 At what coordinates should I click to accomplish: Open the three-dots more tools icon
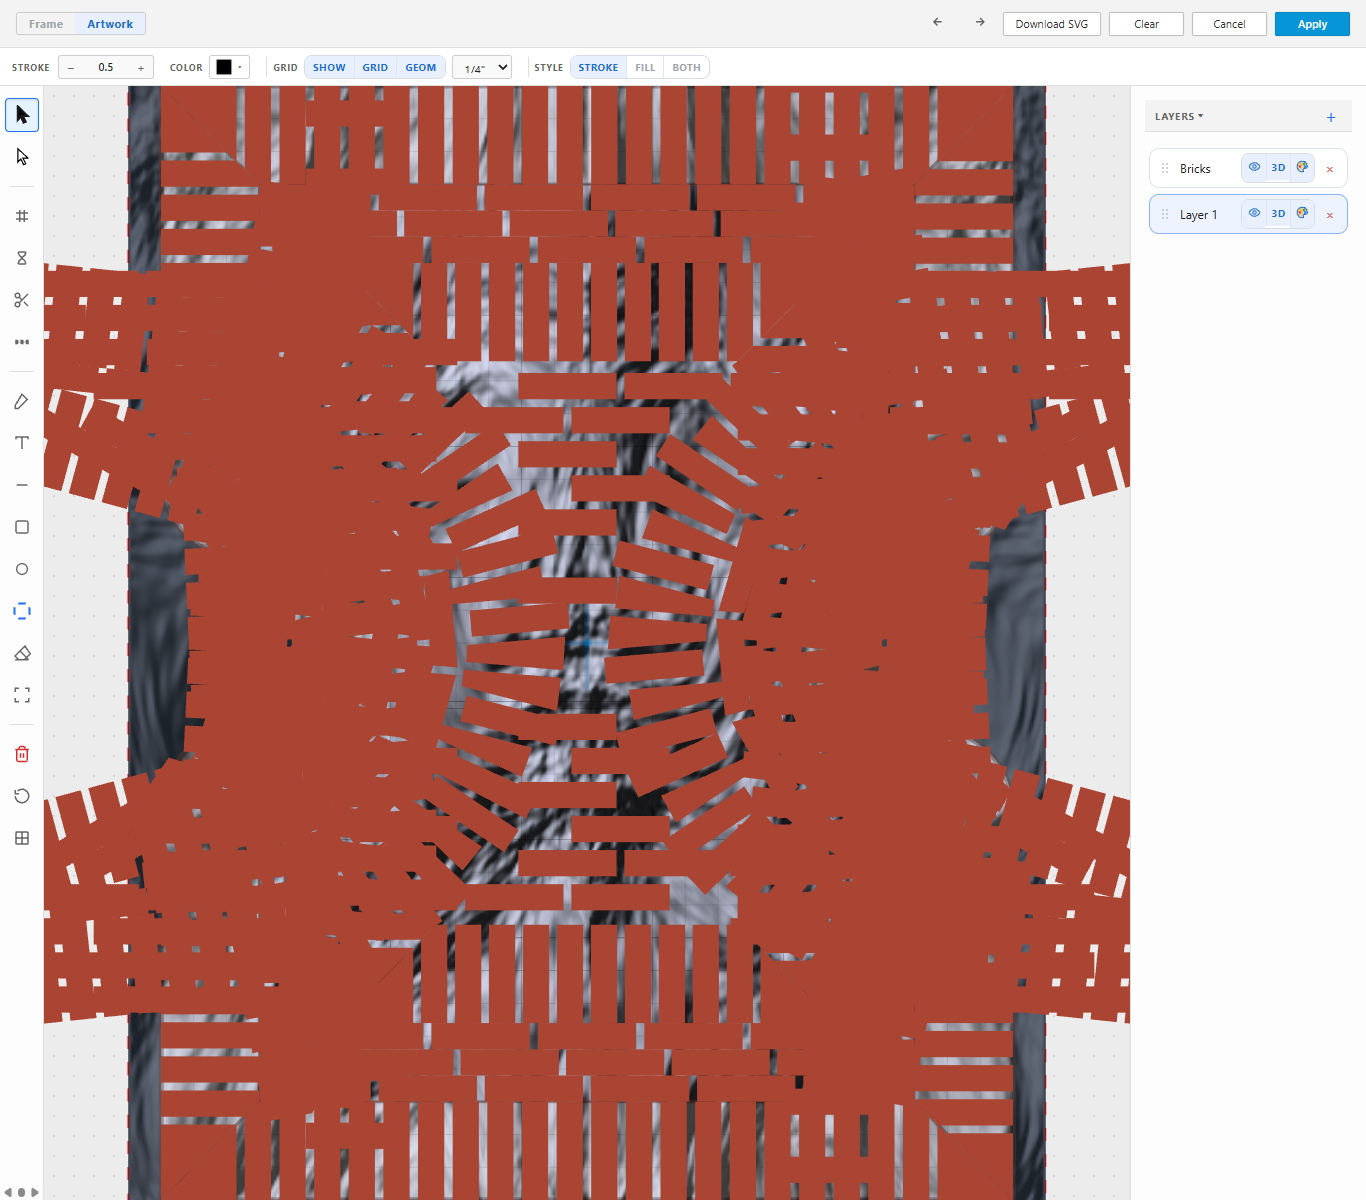point(22,342)
